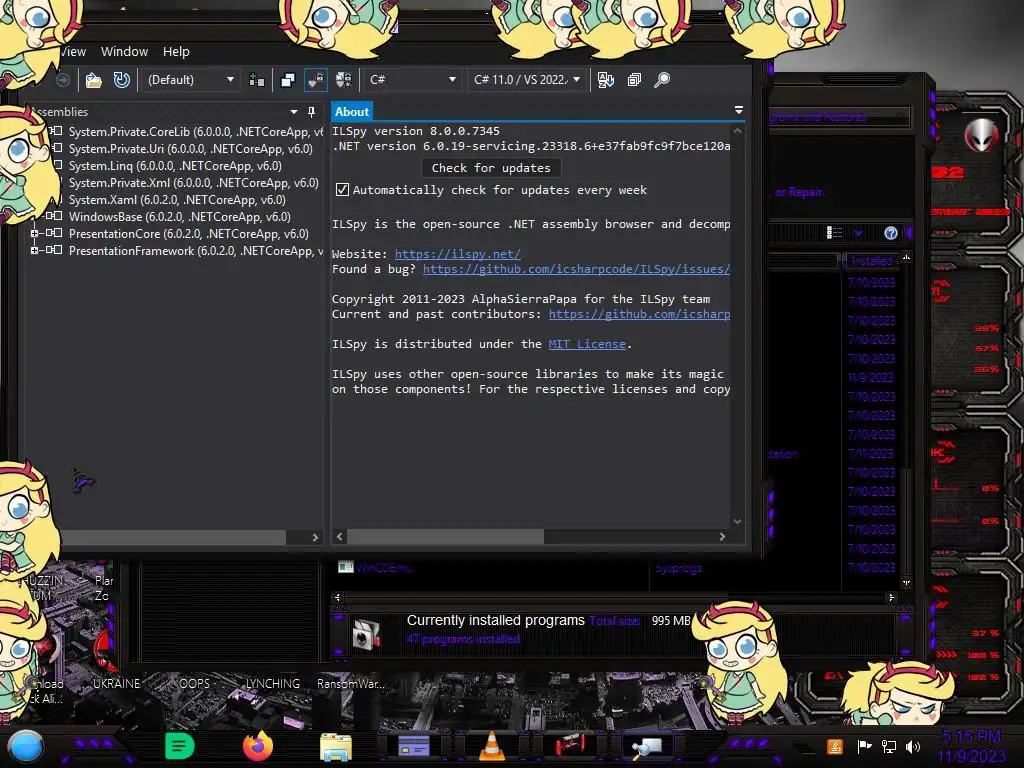Open the C# 11.0 / VS 2022 version dropdown
The height and width of the screenshot is (768, 1024).
(x=528, y=80)
